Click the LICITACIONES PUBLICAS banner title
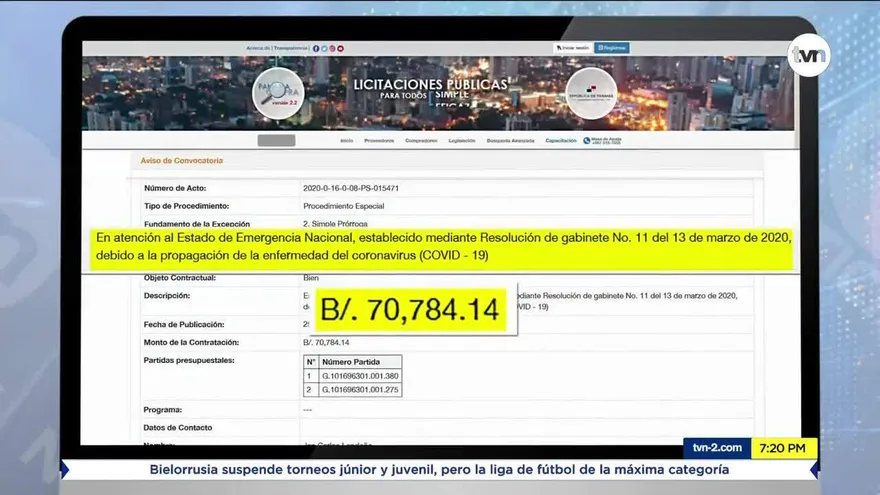 coord(430,85)
